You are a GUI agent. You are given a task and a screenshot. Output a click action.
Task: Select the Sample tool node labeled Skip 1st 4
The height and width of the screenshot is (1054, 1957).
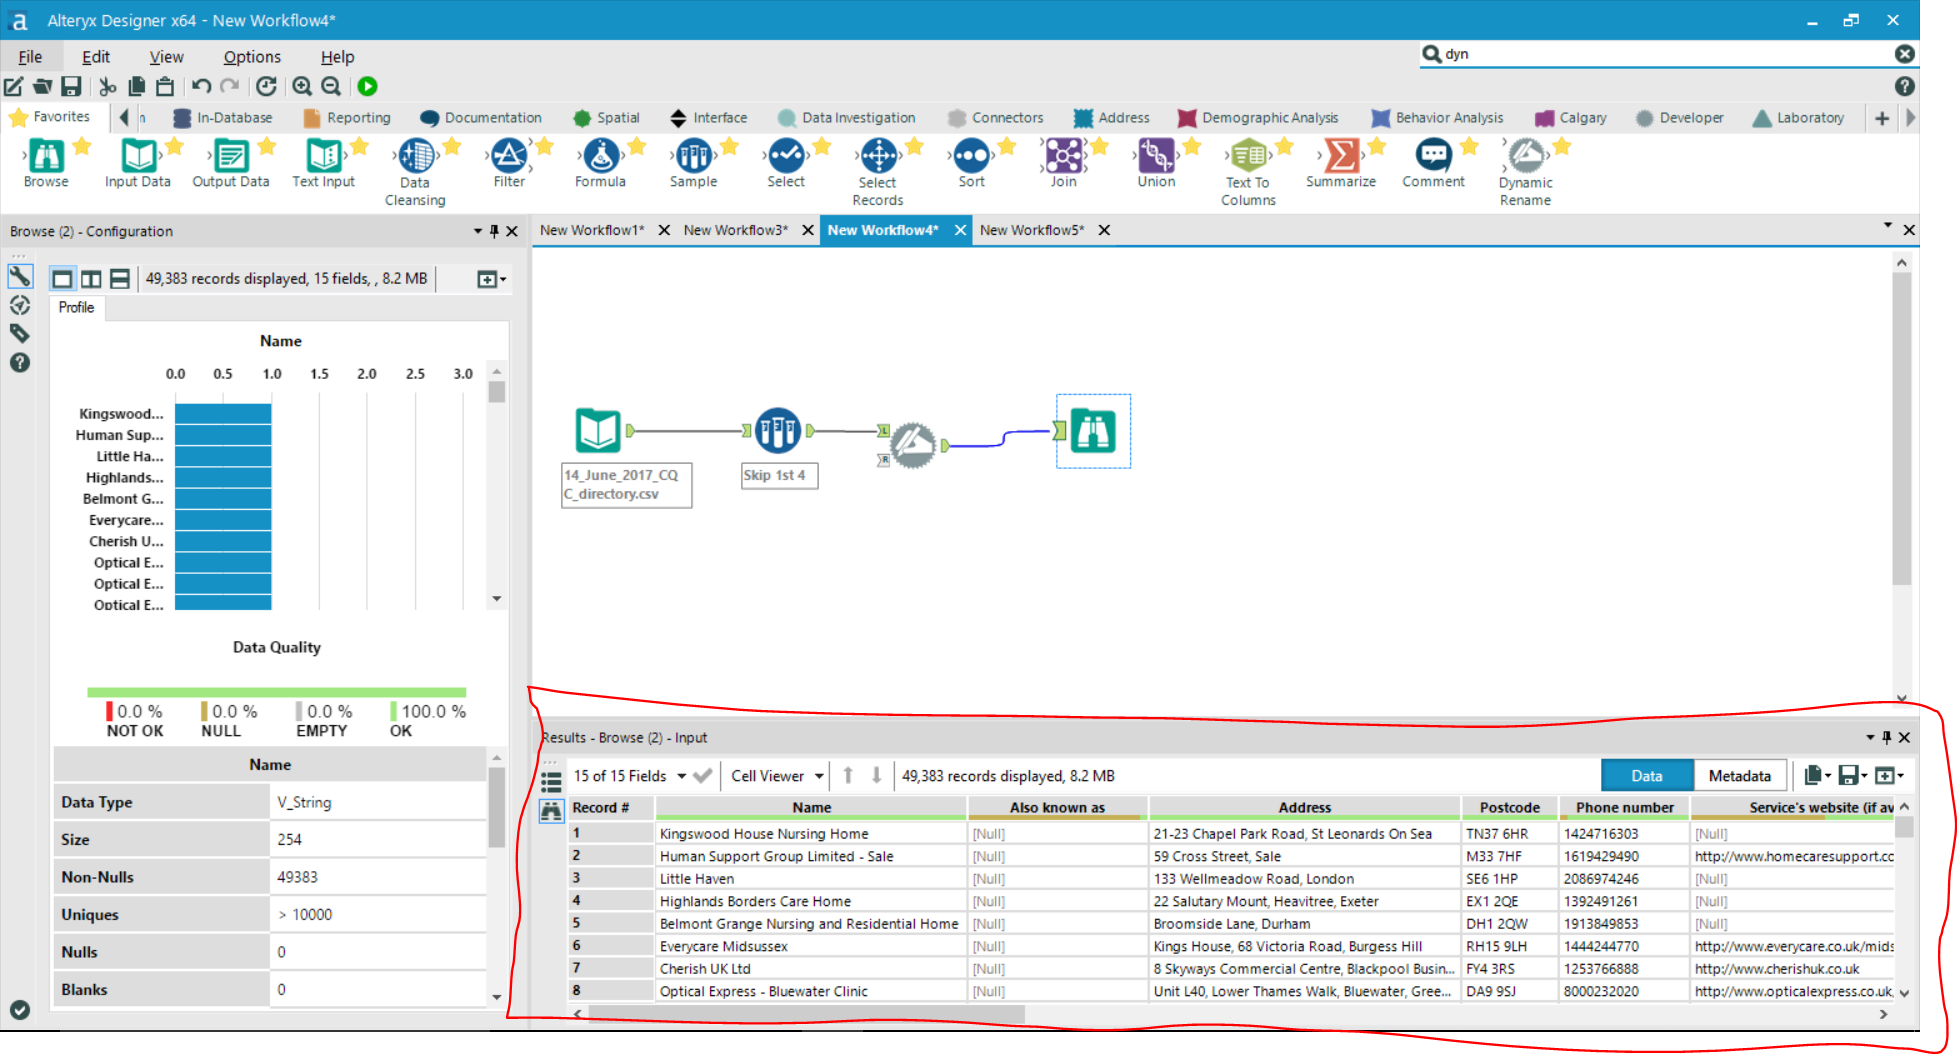(x=777, y=431)
